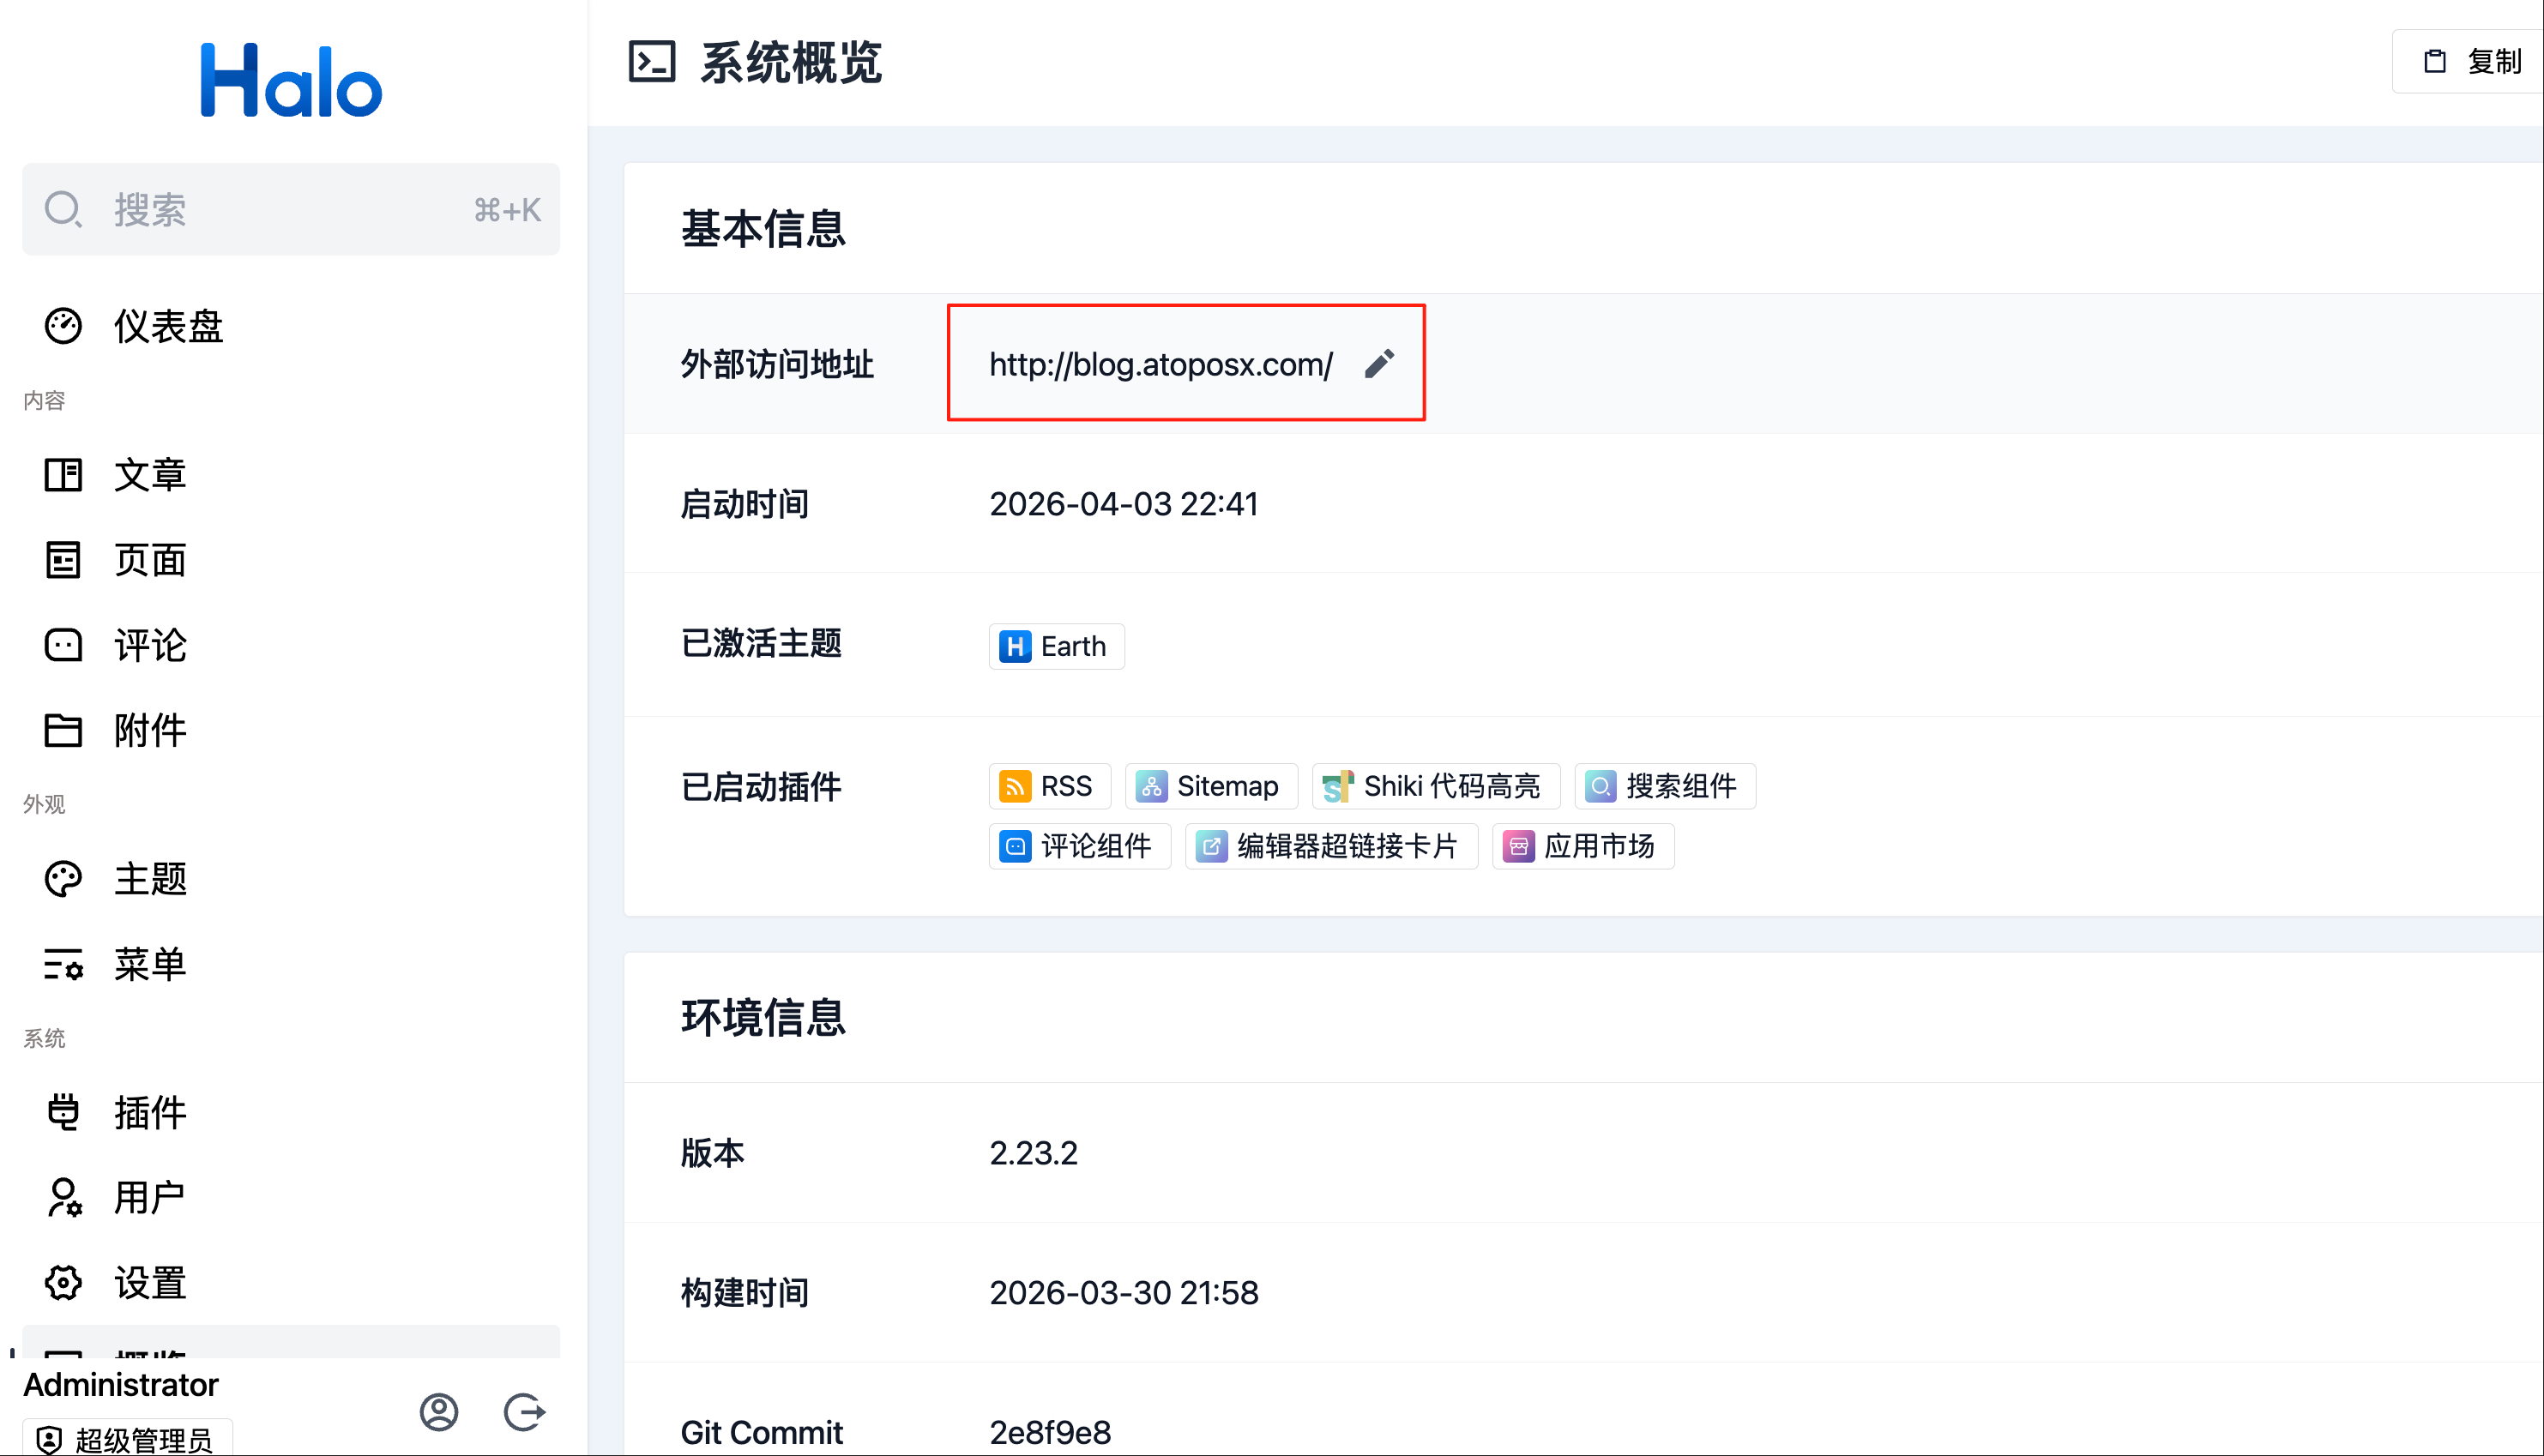Click the RSS plugin icon
The height and width of the screenshot is (1456, 2544).
pyautogui.click(x=1015, y=787)
